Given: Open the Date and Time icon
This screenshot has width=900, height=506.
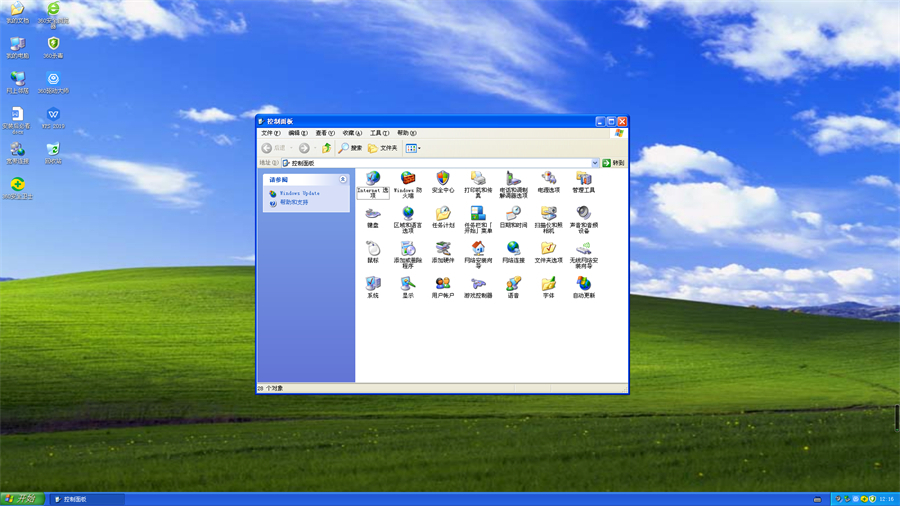Looking at the screenshot, I should pyautogui.click(x=513, y=217).
